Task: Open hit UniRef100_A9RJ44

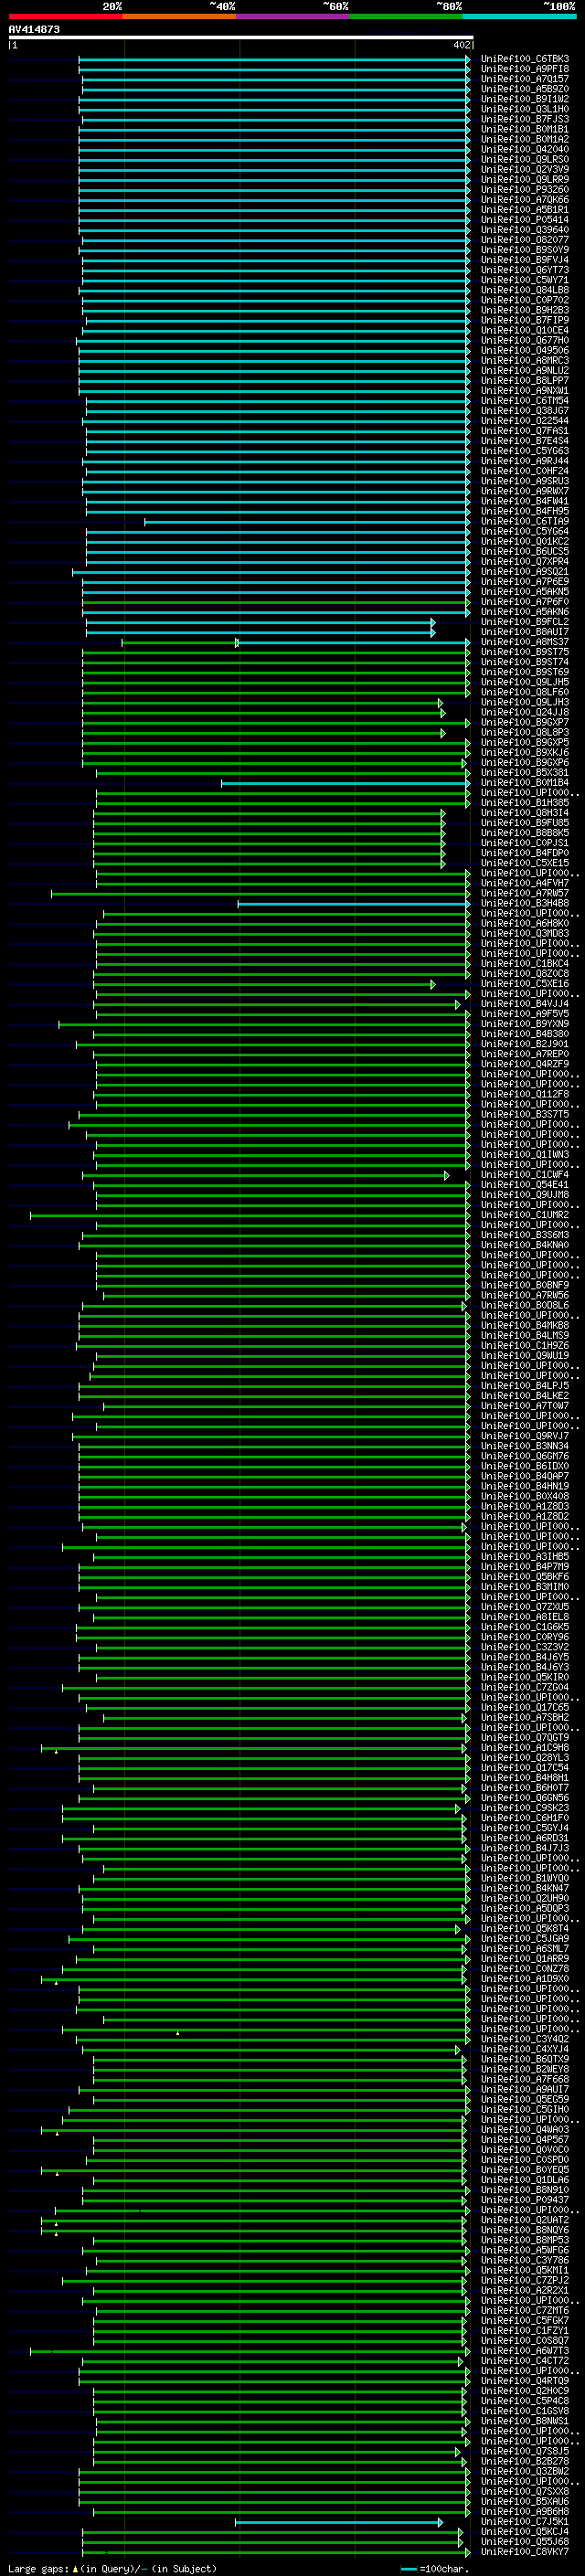Action: tap(524, 461)
